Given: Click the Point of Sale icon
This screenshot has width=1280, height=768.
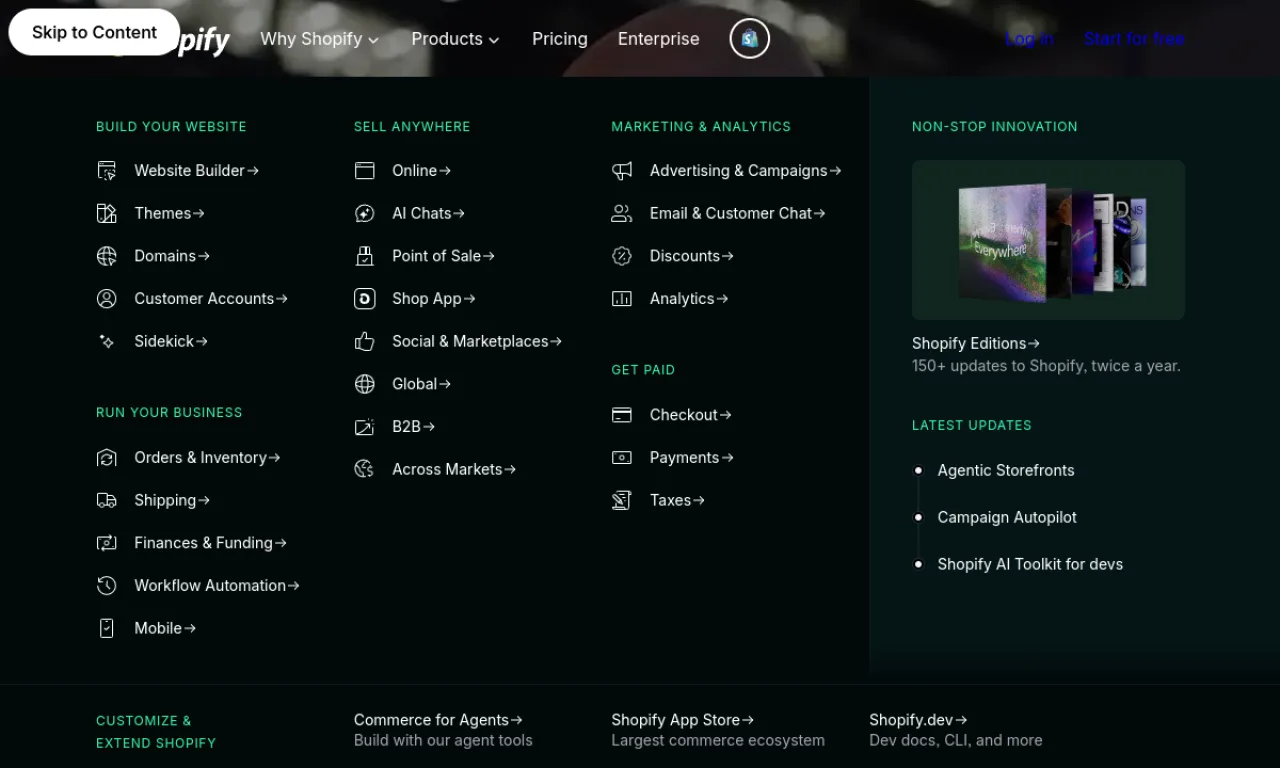Looking at the screenshot, I should pos(364,256).
